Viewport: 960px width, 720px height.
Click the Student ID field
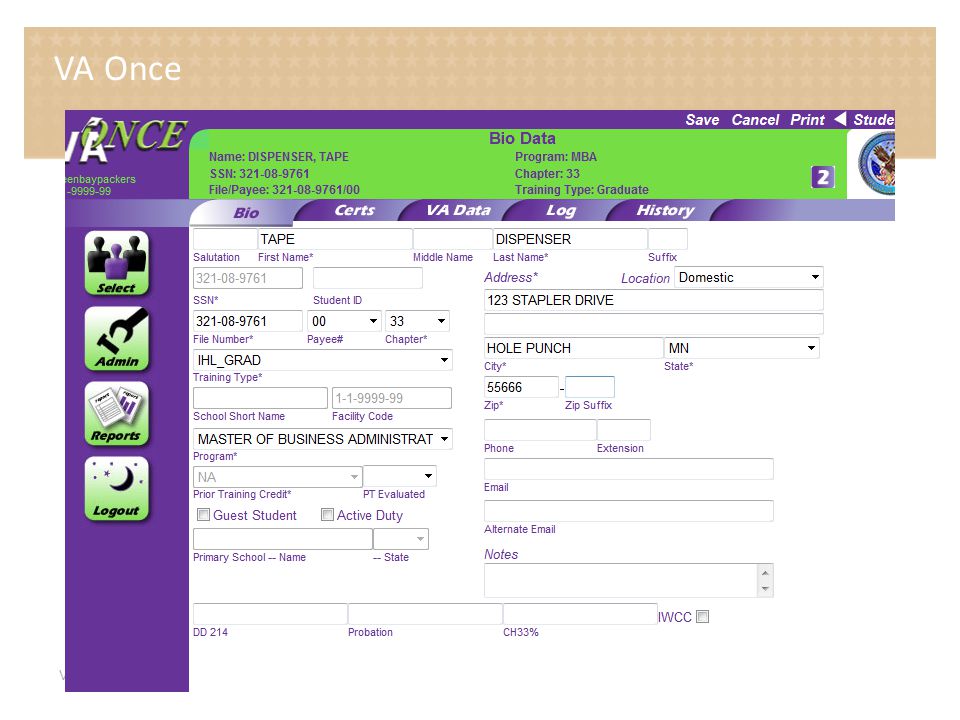pyautogui.click(x=367, y=278)
